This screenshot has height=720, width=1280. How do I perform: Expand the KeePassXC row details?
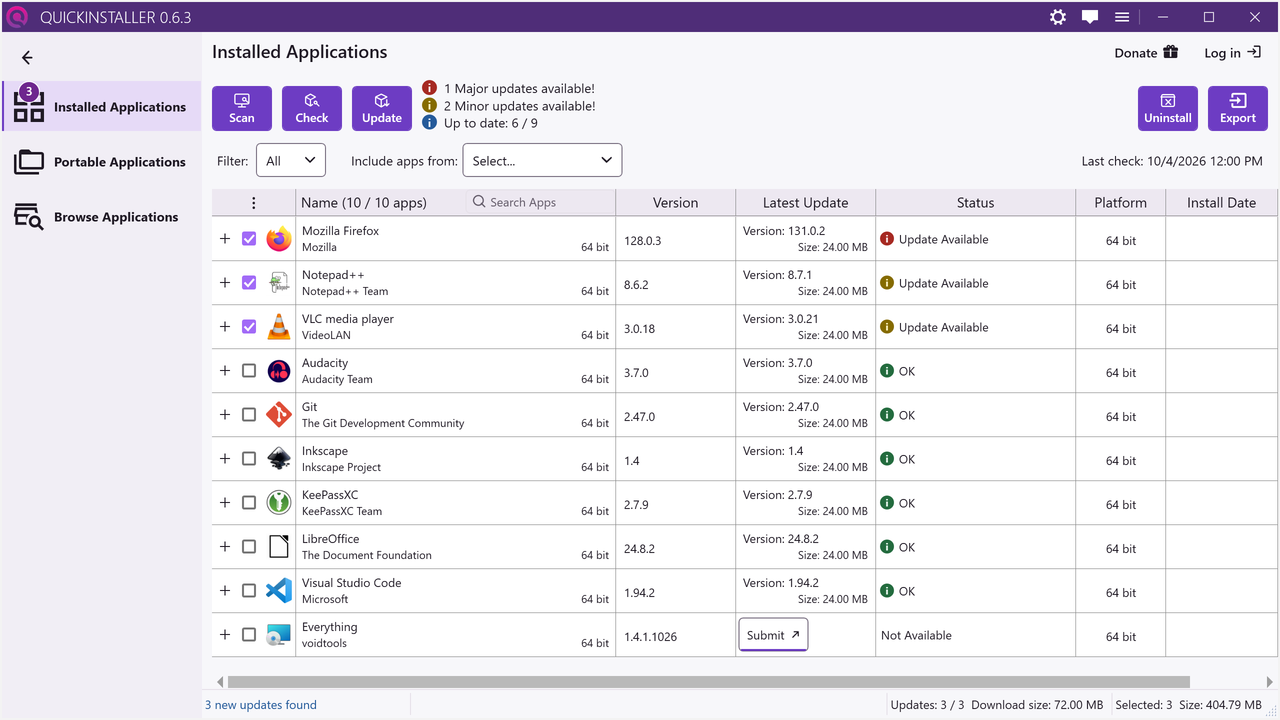click(x=225, y=503)
